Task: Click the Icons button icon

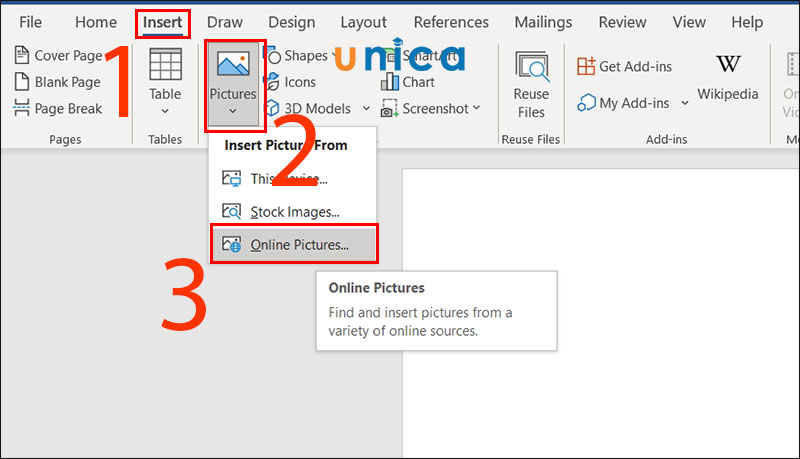Action: (x=273, y=82)
